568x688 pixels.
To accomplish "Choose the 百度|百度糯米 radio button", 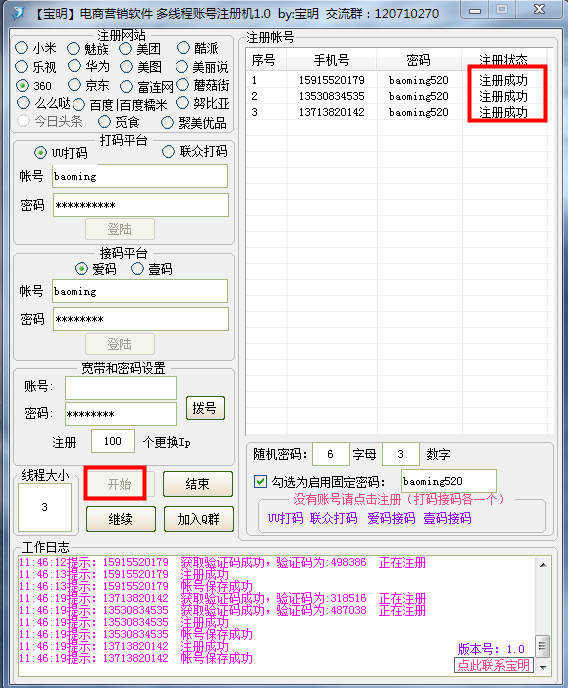I will click(x=79, y=105).
